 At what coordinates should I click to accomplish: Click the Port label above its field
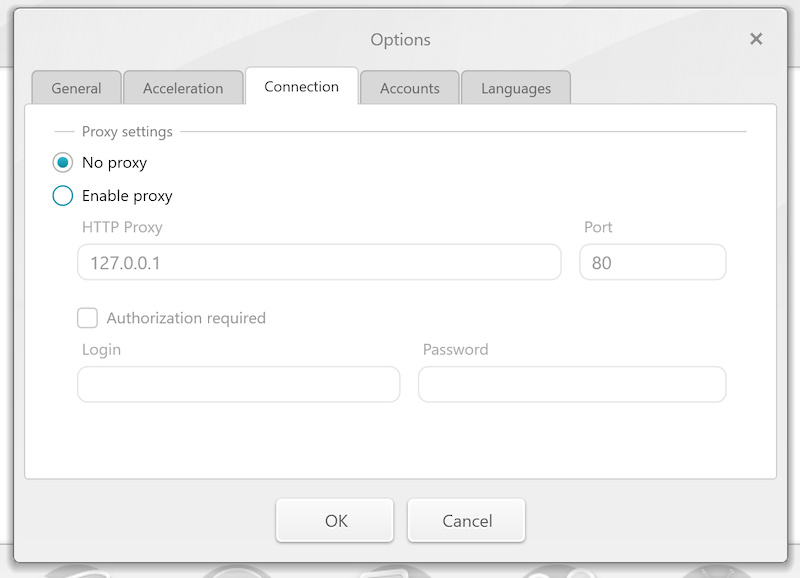coord(598,227)
